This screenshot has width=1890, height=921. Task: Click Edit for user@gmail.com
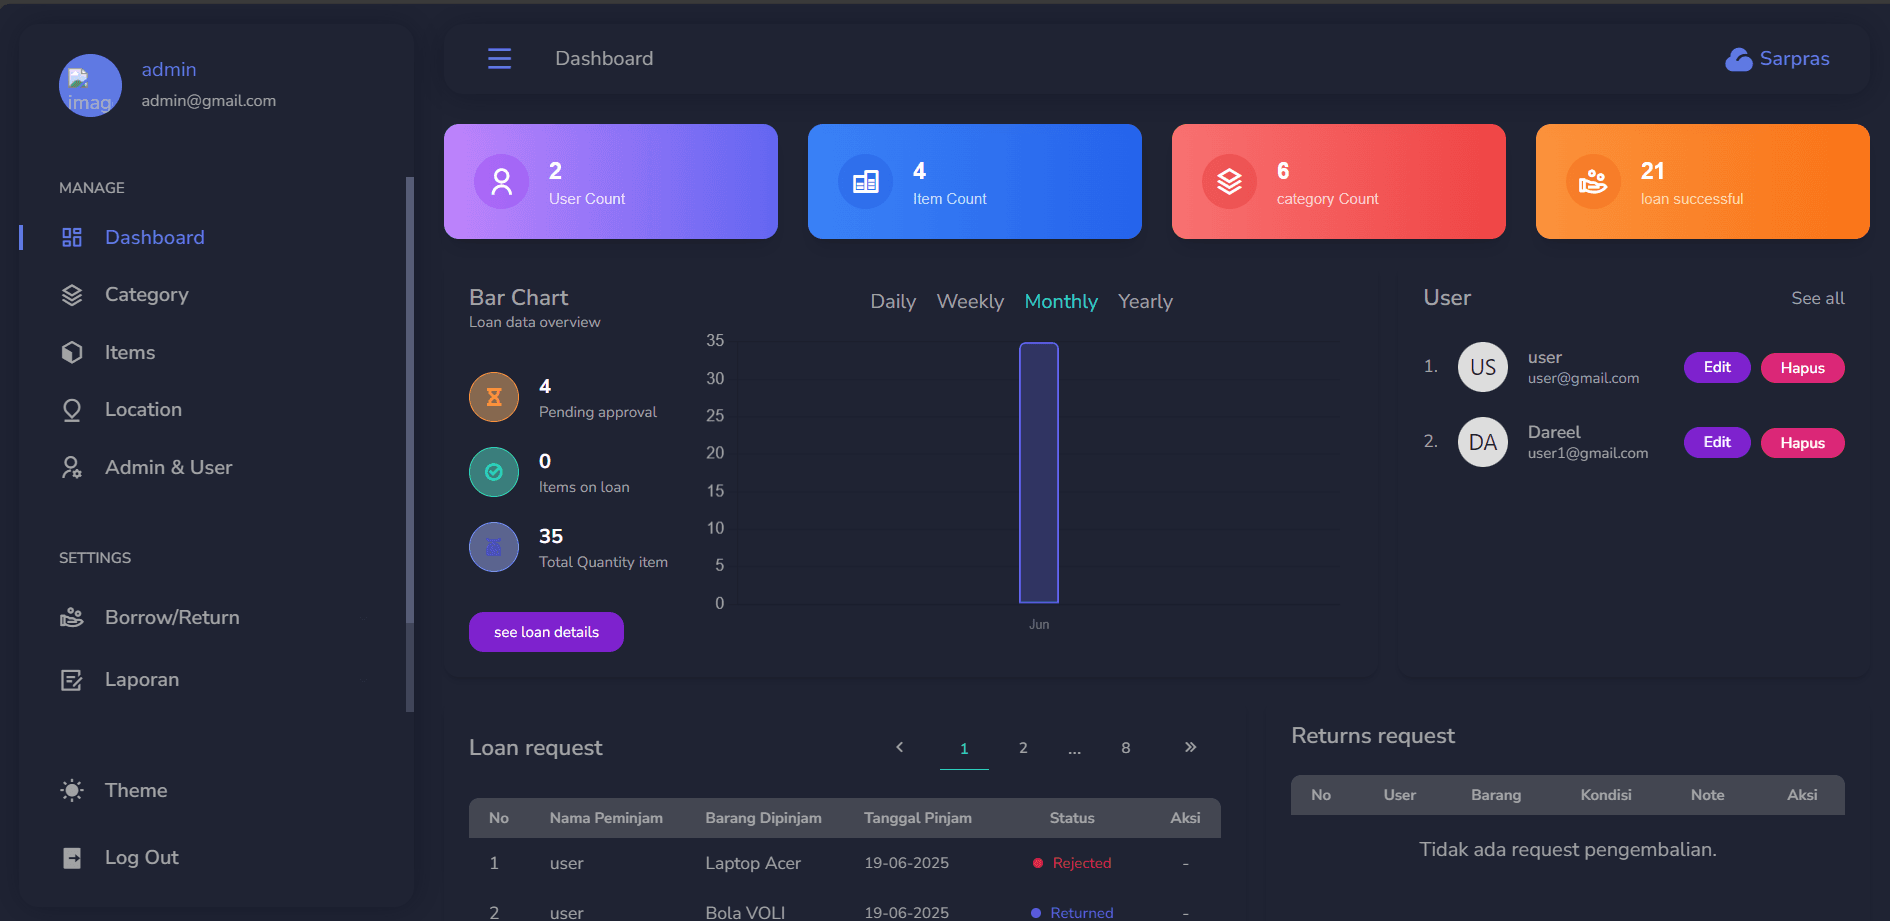point(1717,367)
